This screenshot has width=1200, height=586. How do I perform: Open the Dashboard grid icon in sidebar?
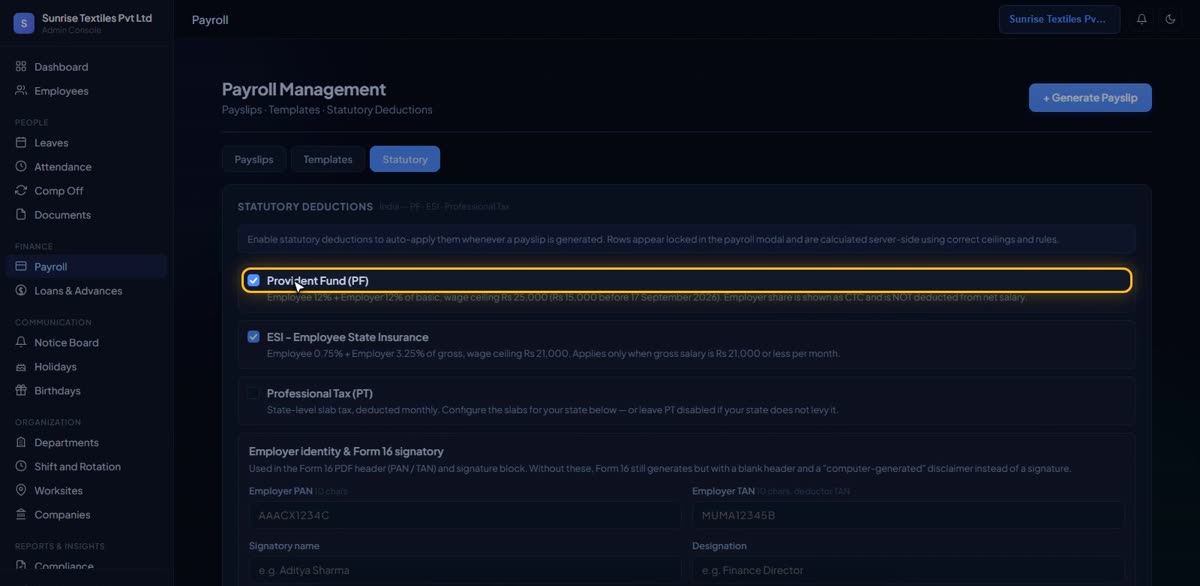(x=21, y=67)
